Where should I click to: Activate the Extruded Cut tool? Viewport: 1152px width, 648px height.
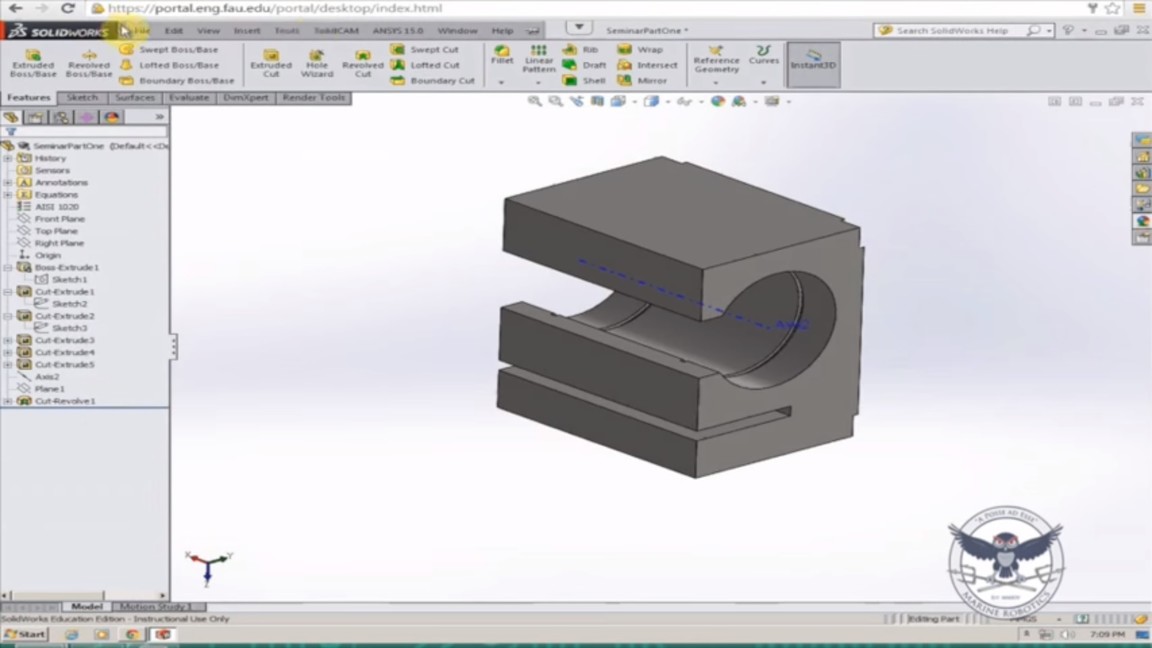click(x=271, y=61)
